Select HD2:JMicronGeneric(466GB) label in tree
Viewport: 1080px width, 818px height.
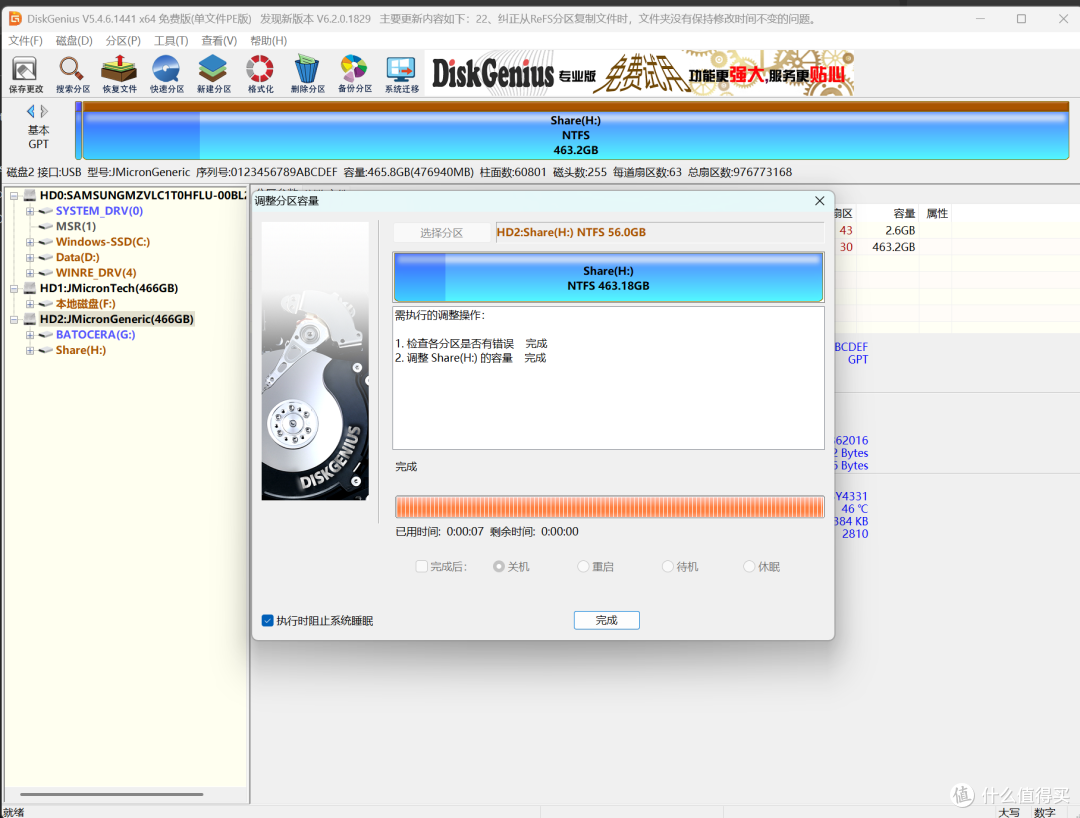pyautogui.click(x=116, y=319)
